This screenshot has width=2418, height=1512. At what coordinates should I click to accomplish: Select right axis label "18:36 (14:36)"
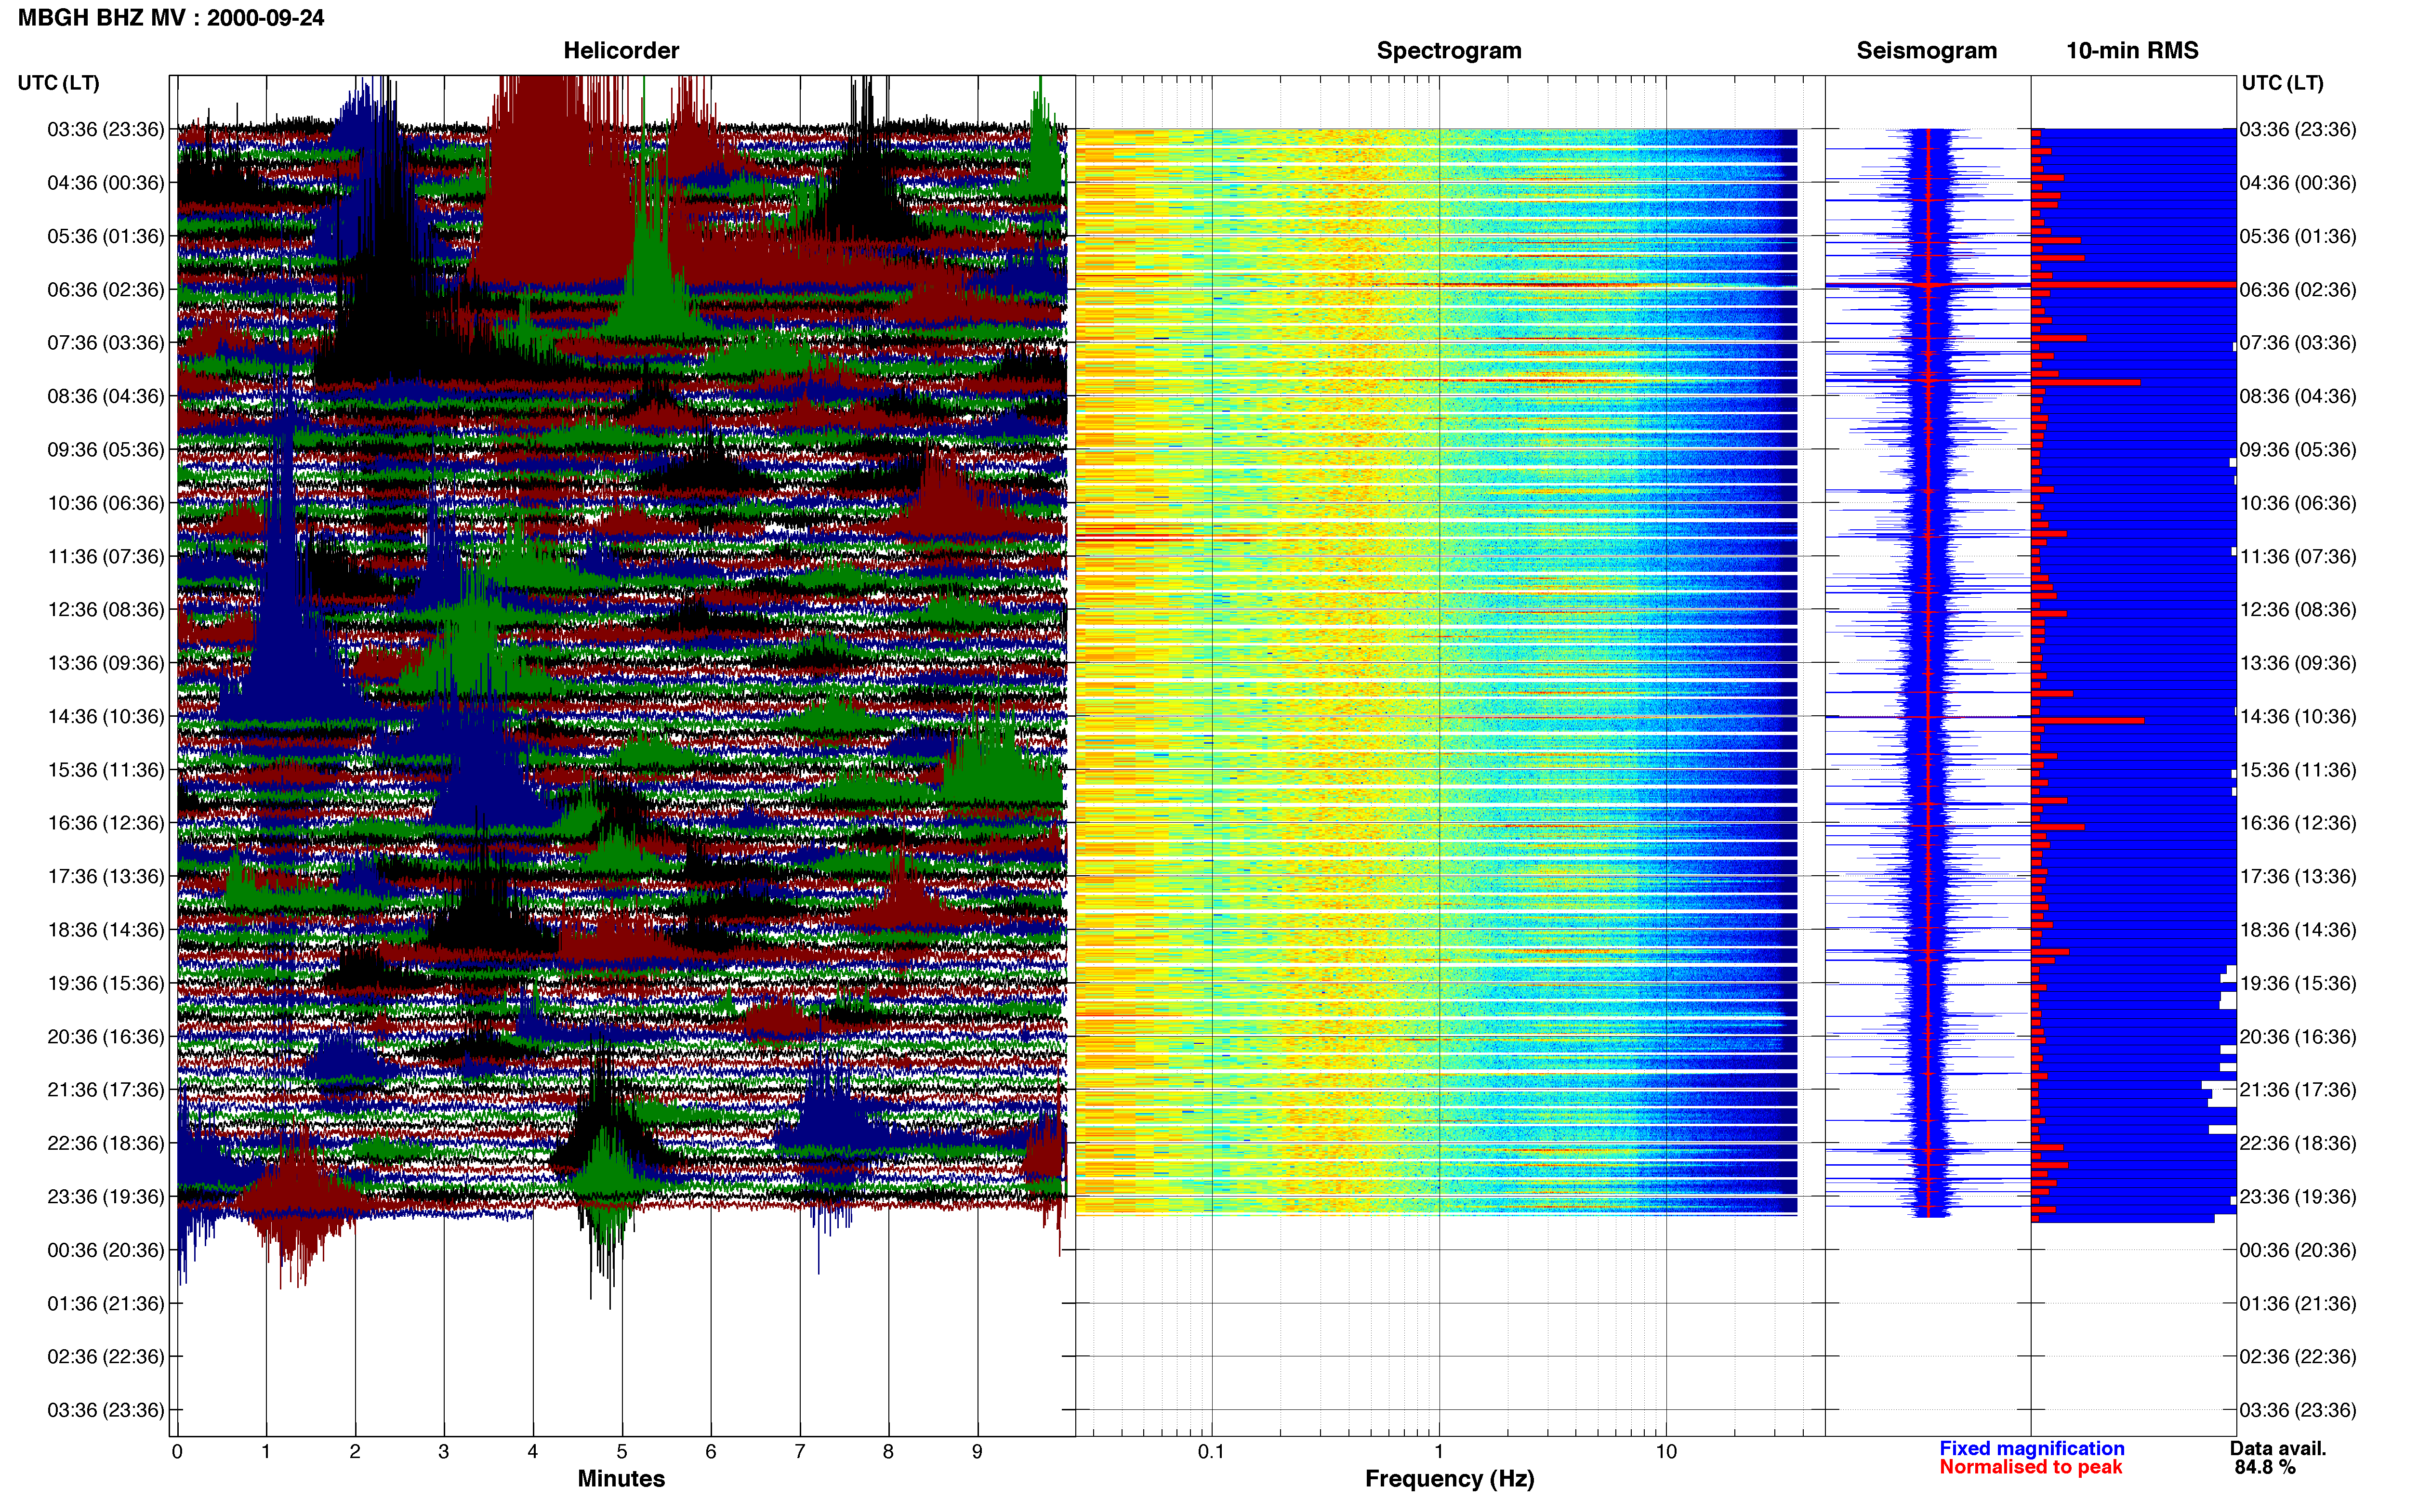click(x=2298, y=930)
